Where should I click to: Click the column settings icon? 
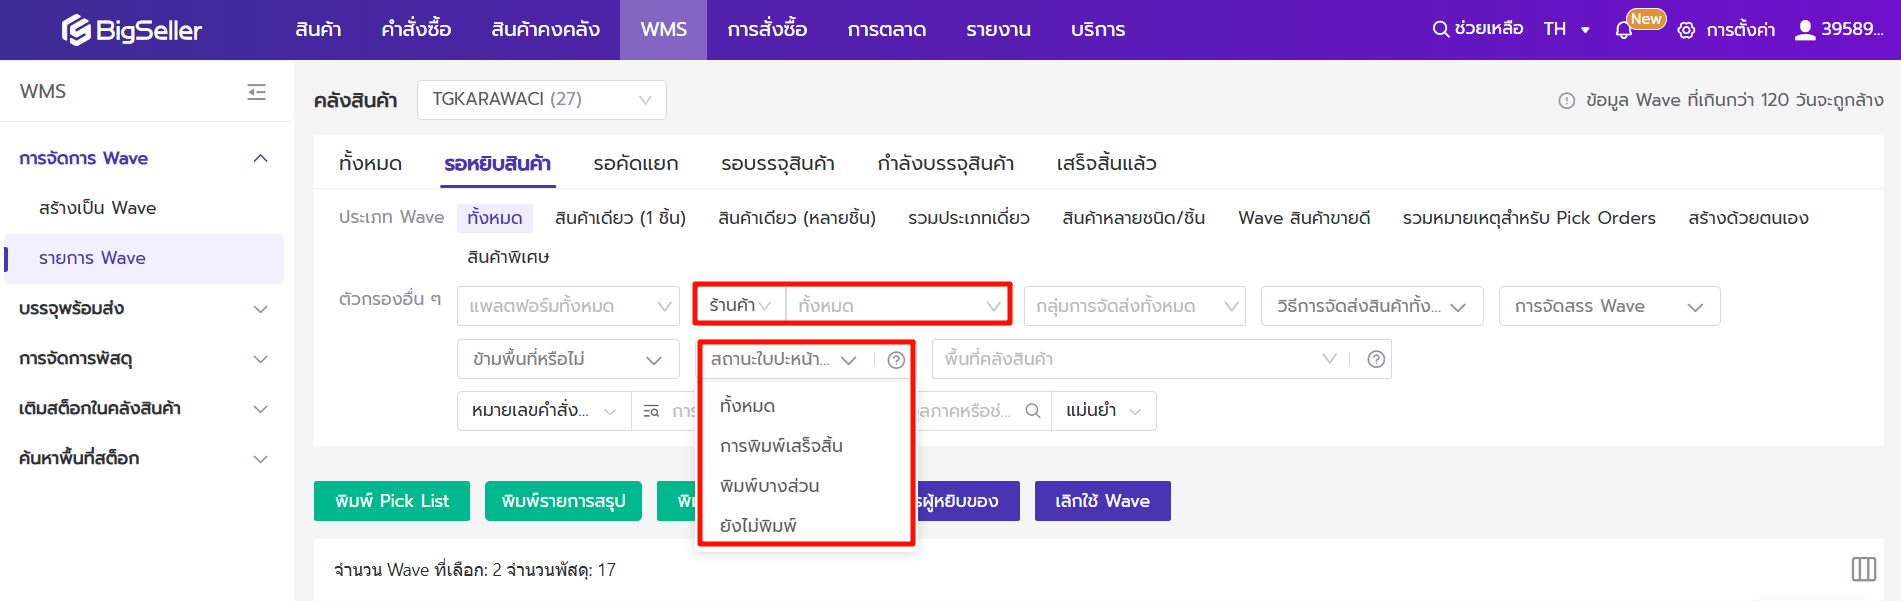(x=1863, y=569)
